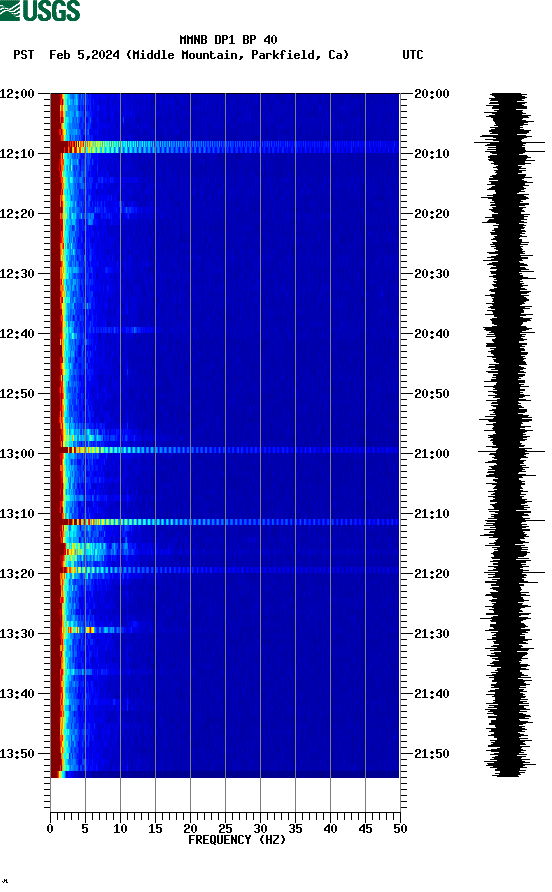Click the seismogram waveform bottom near 21:53

[x=508, y=772]
